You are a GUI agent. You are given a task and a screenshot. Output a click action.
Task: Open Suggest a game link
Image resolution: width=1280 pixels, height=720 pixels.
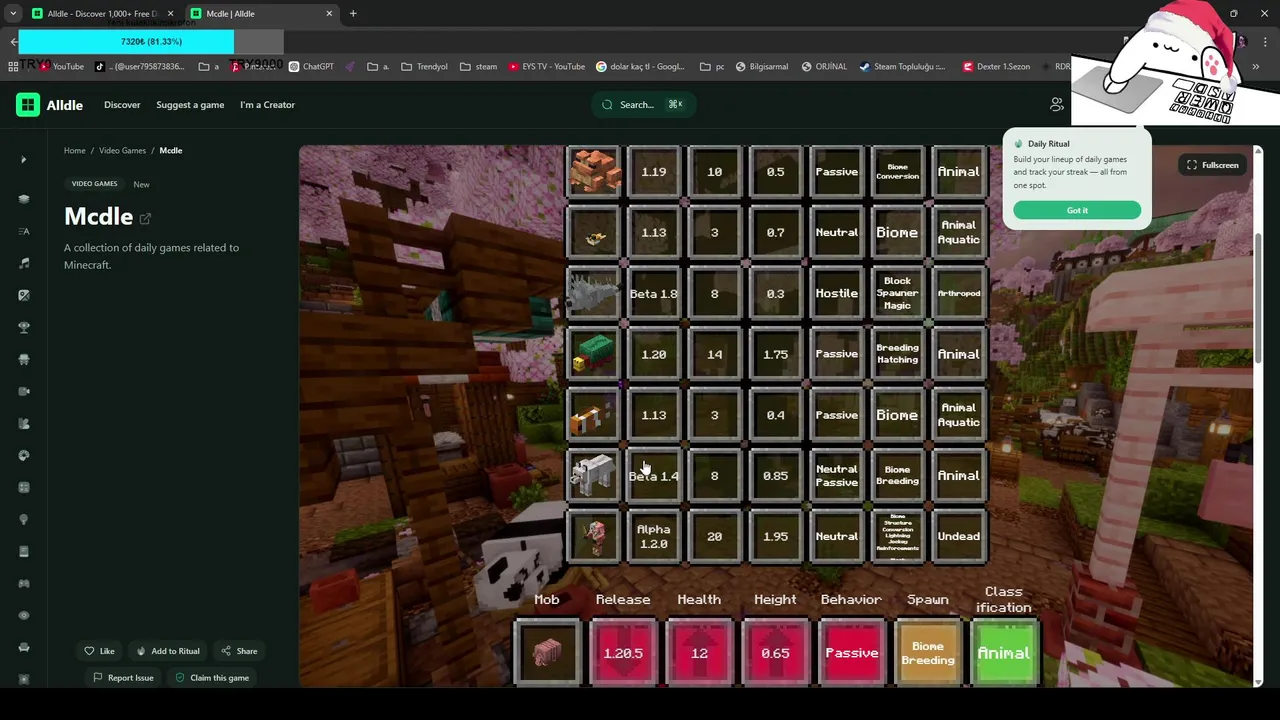click(190, 105)
